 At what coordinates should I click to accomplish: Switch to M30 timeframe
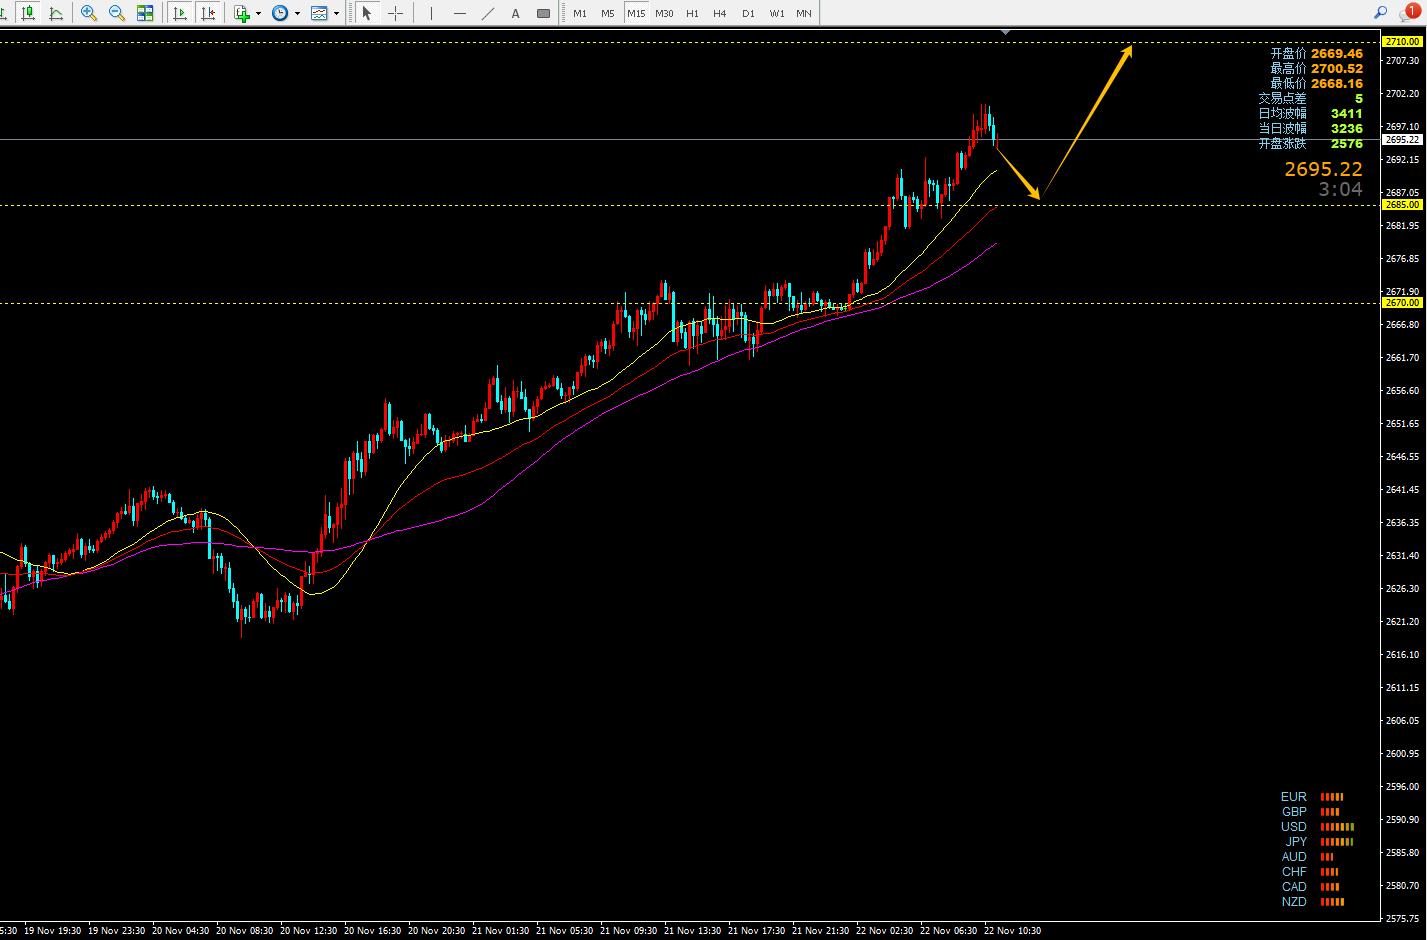pos(664,13)
